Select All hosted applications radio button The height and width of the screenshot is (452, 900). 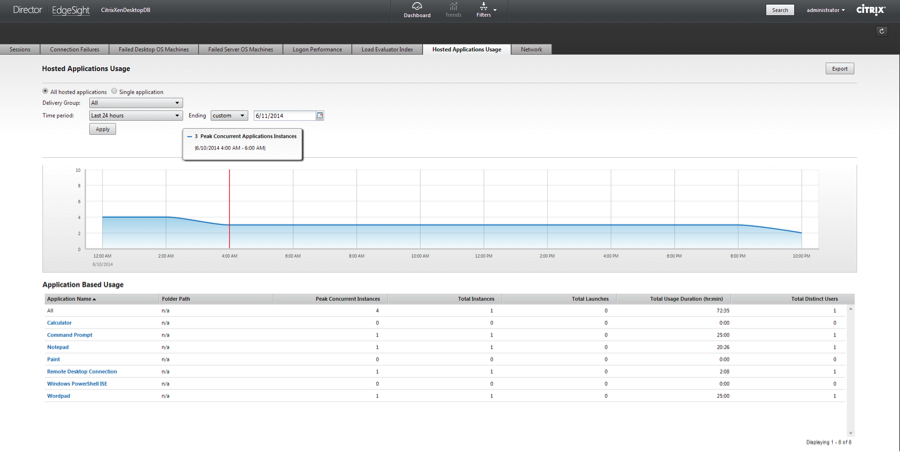click(45, 91)
